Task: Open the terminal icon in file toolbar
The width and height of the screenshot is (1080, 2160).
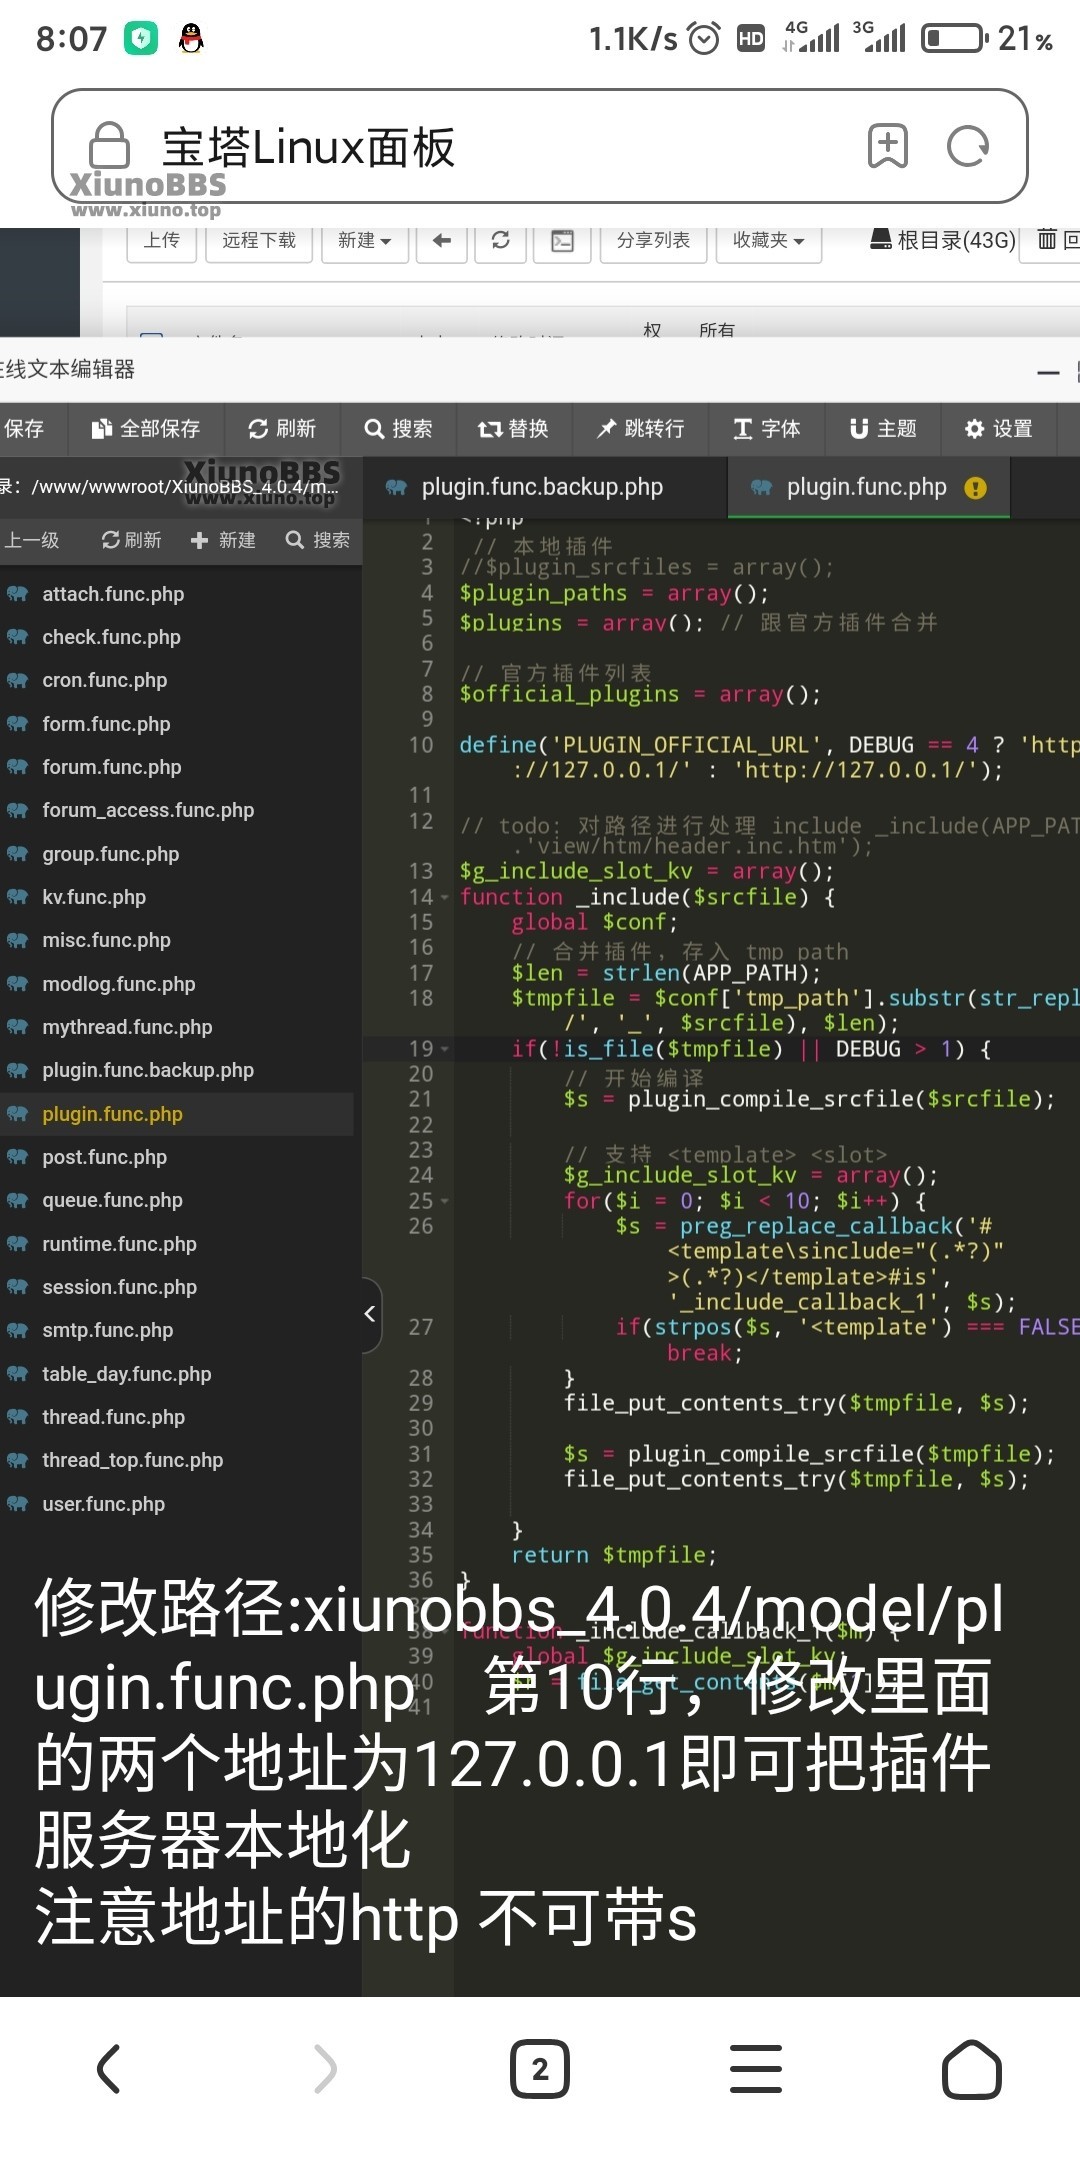Action: 563,240
